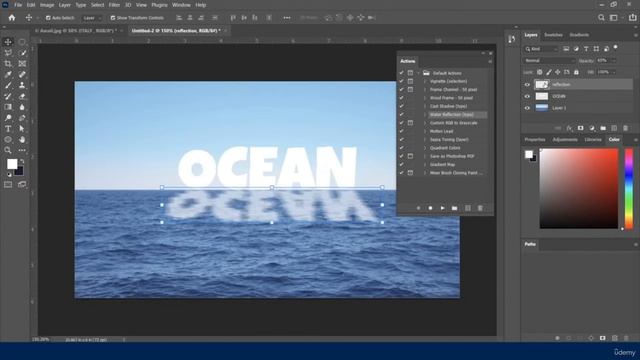This screenshot has height=360, width=640.
Task: Click the hue slider in Color panel
Action: pyautogui.click(x=629, y=189)
